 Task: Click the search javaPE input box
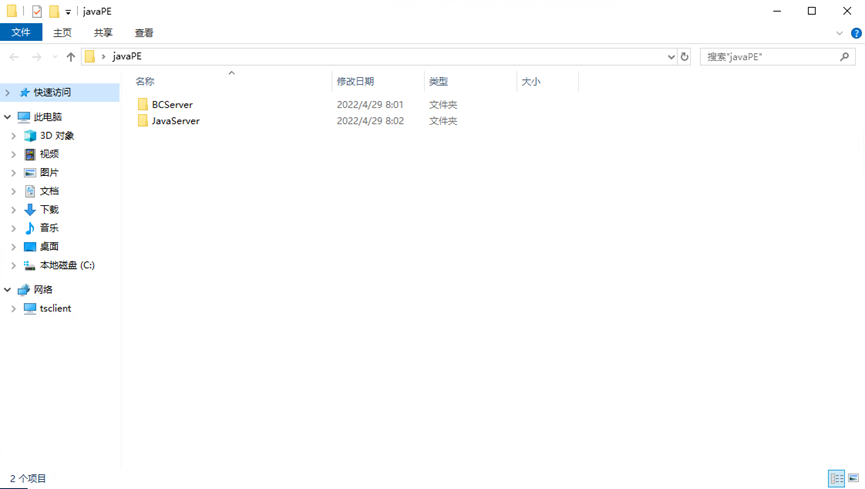point(770,57)
